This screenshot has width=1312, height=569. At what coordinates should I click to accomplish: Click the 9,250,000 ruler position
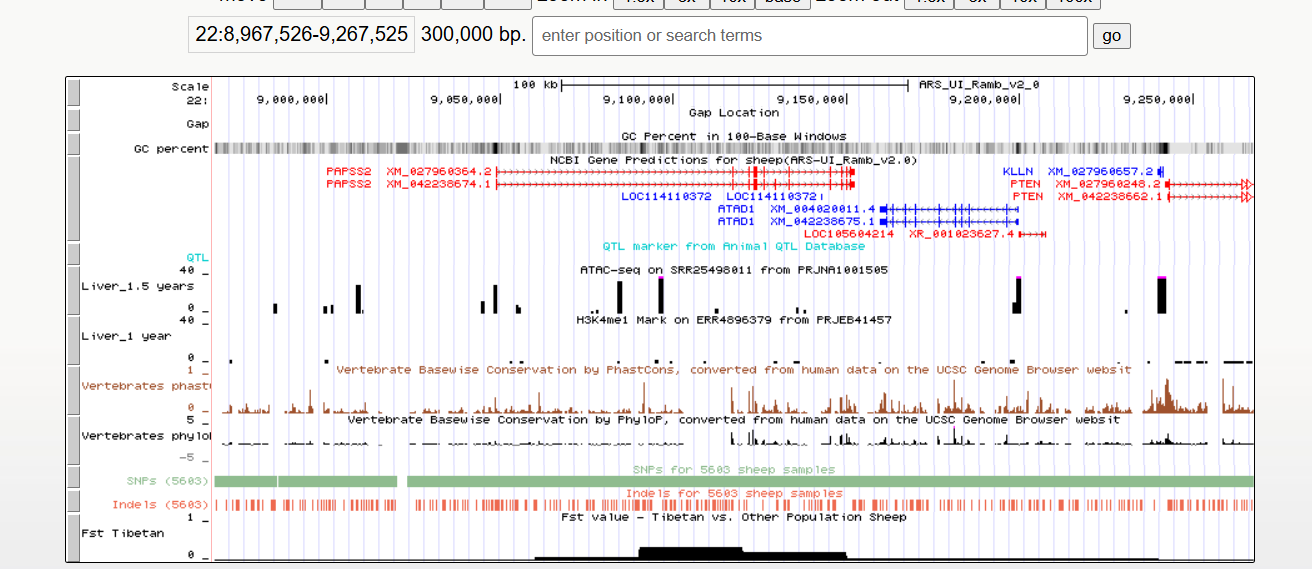[1157, 99]
